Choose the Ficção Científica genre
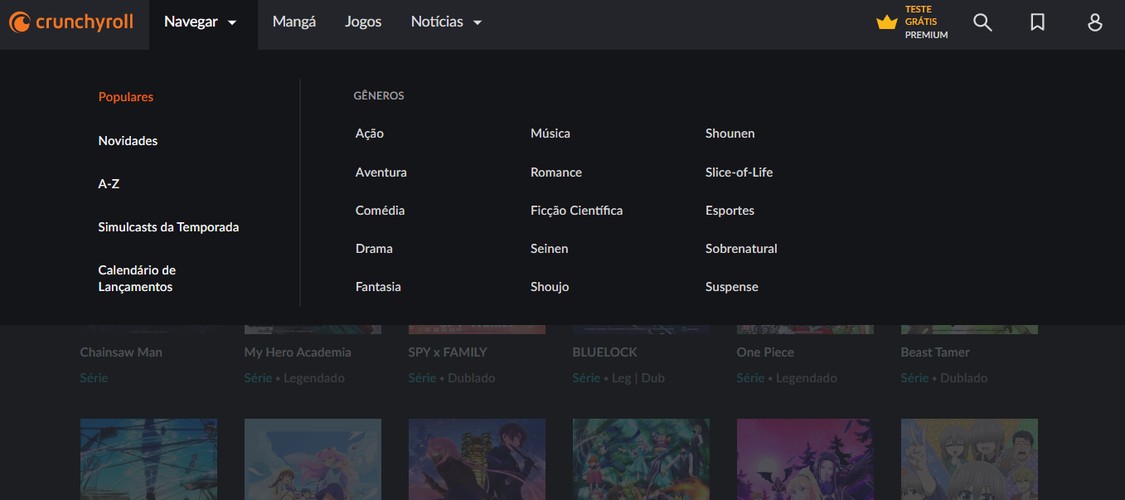Screen dimensions: 1125x500 [577, 210]
